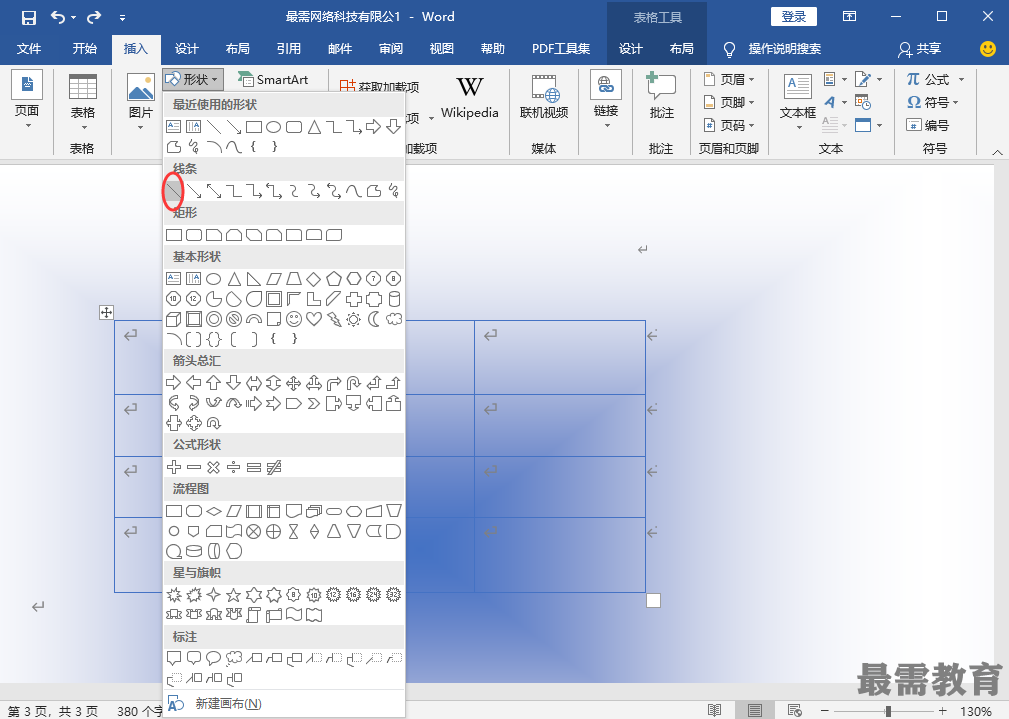Select the cube shape in basic shapes
1009x719 pixels.
pyautogui.click(x=174, y=319)
